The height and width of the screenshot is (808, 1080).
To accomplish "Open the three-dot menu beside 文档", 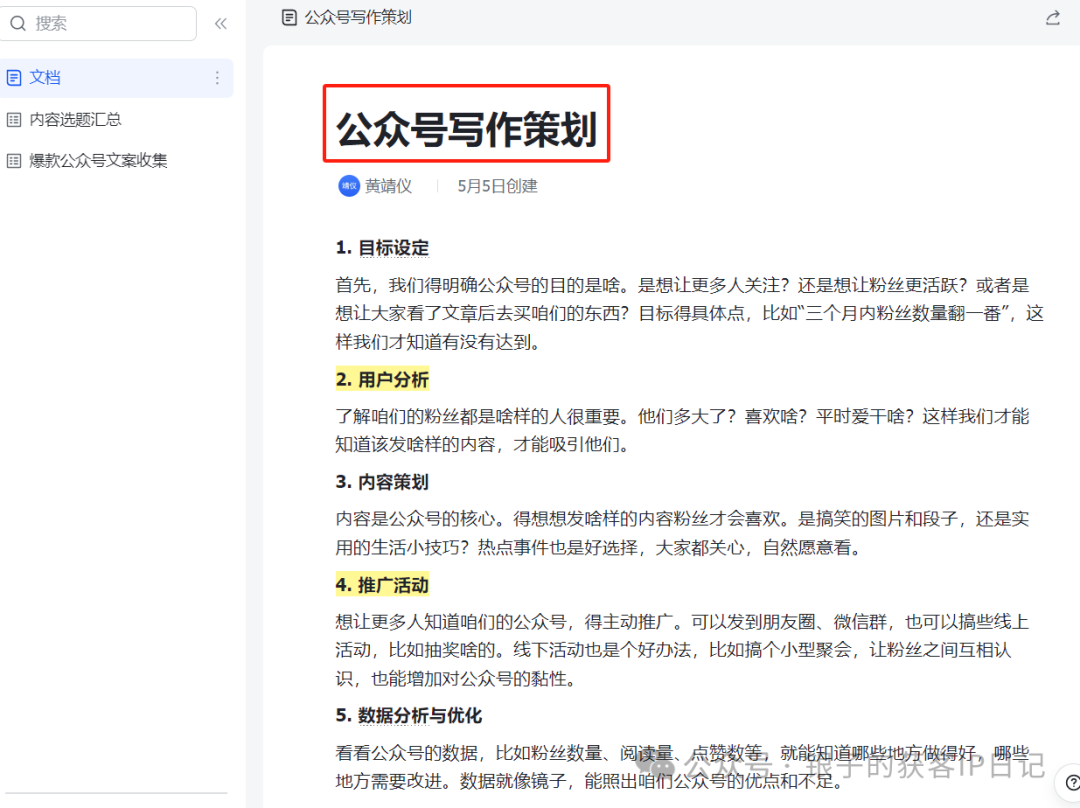I will [x=218, y=78].
